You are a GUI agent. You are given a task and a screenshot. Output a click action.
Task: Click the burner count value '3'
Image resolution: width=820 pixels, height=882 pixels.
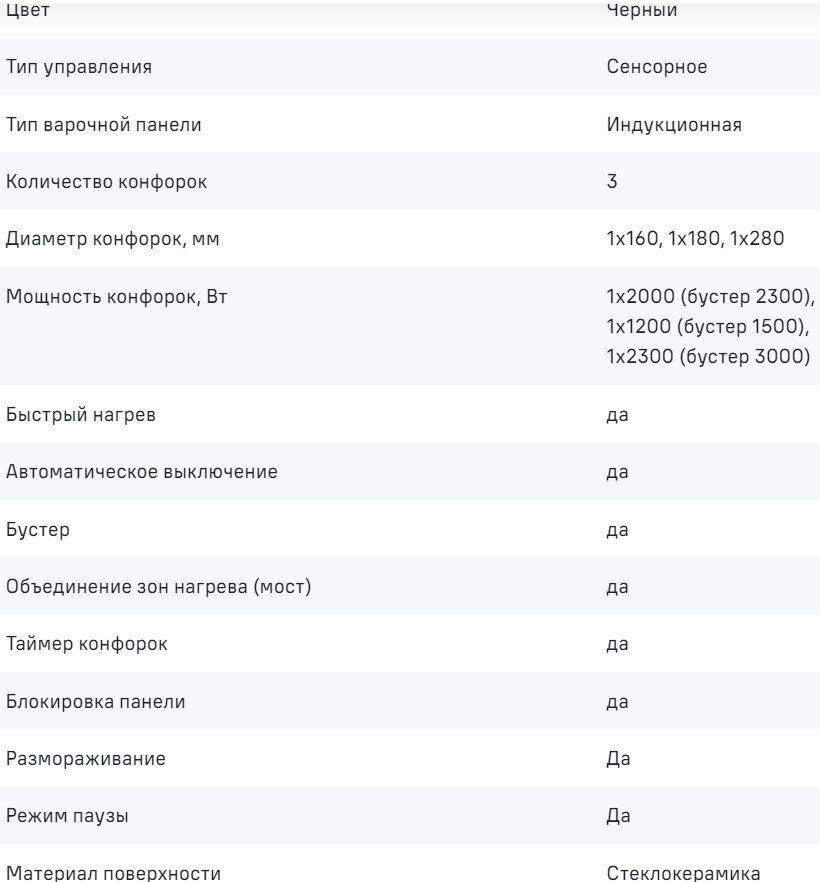point(612,182)
